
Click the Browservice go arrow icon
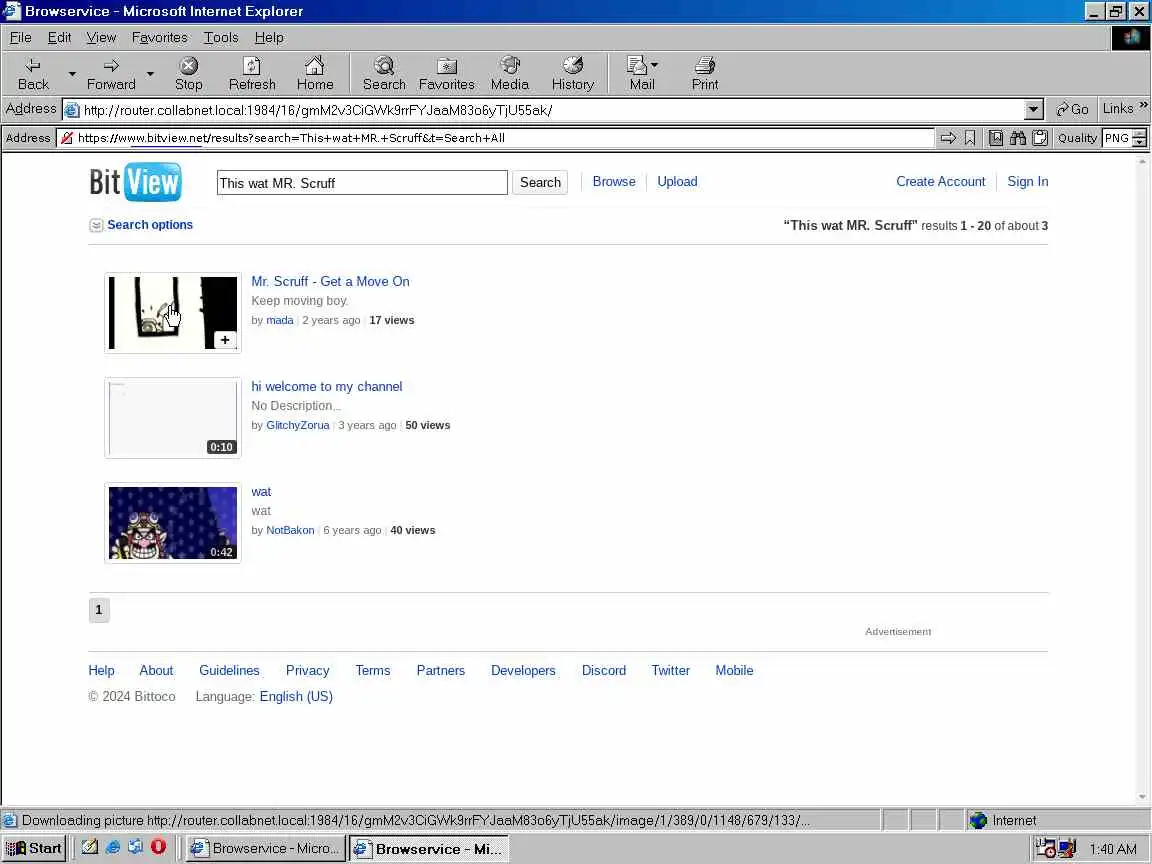pyautogui.click(x=948, y=137)
